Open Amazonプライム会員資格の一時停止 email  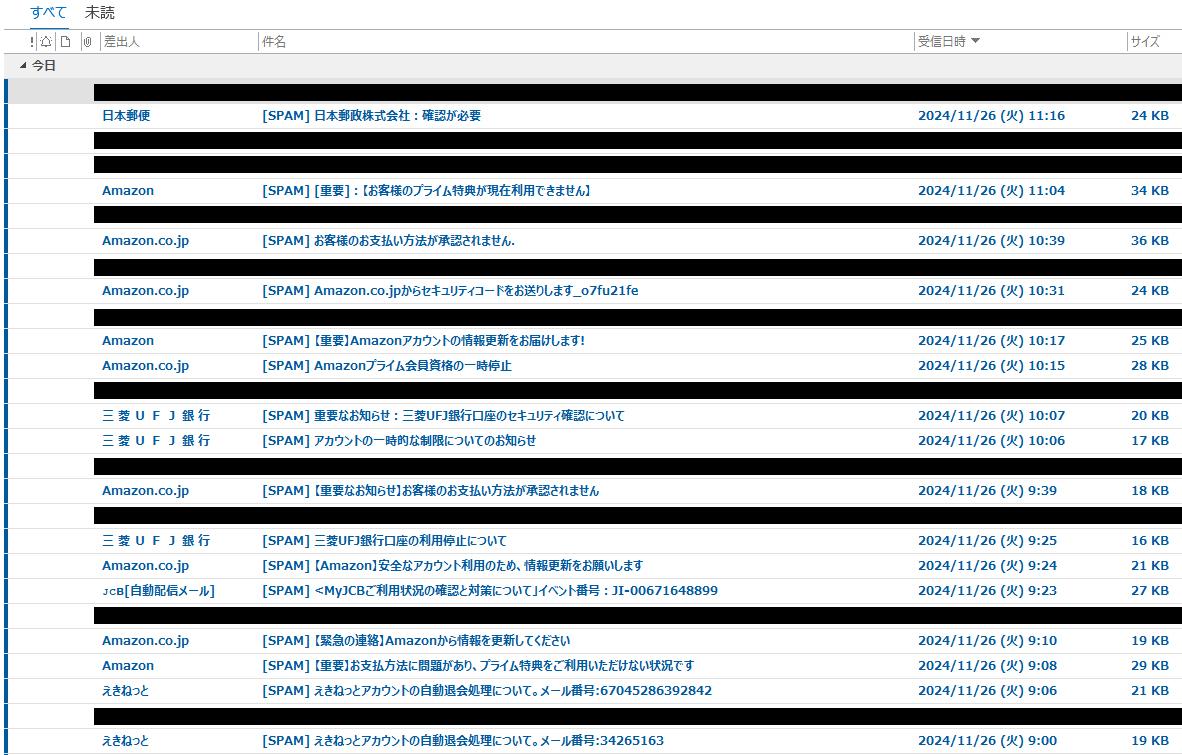click(387, 365)
